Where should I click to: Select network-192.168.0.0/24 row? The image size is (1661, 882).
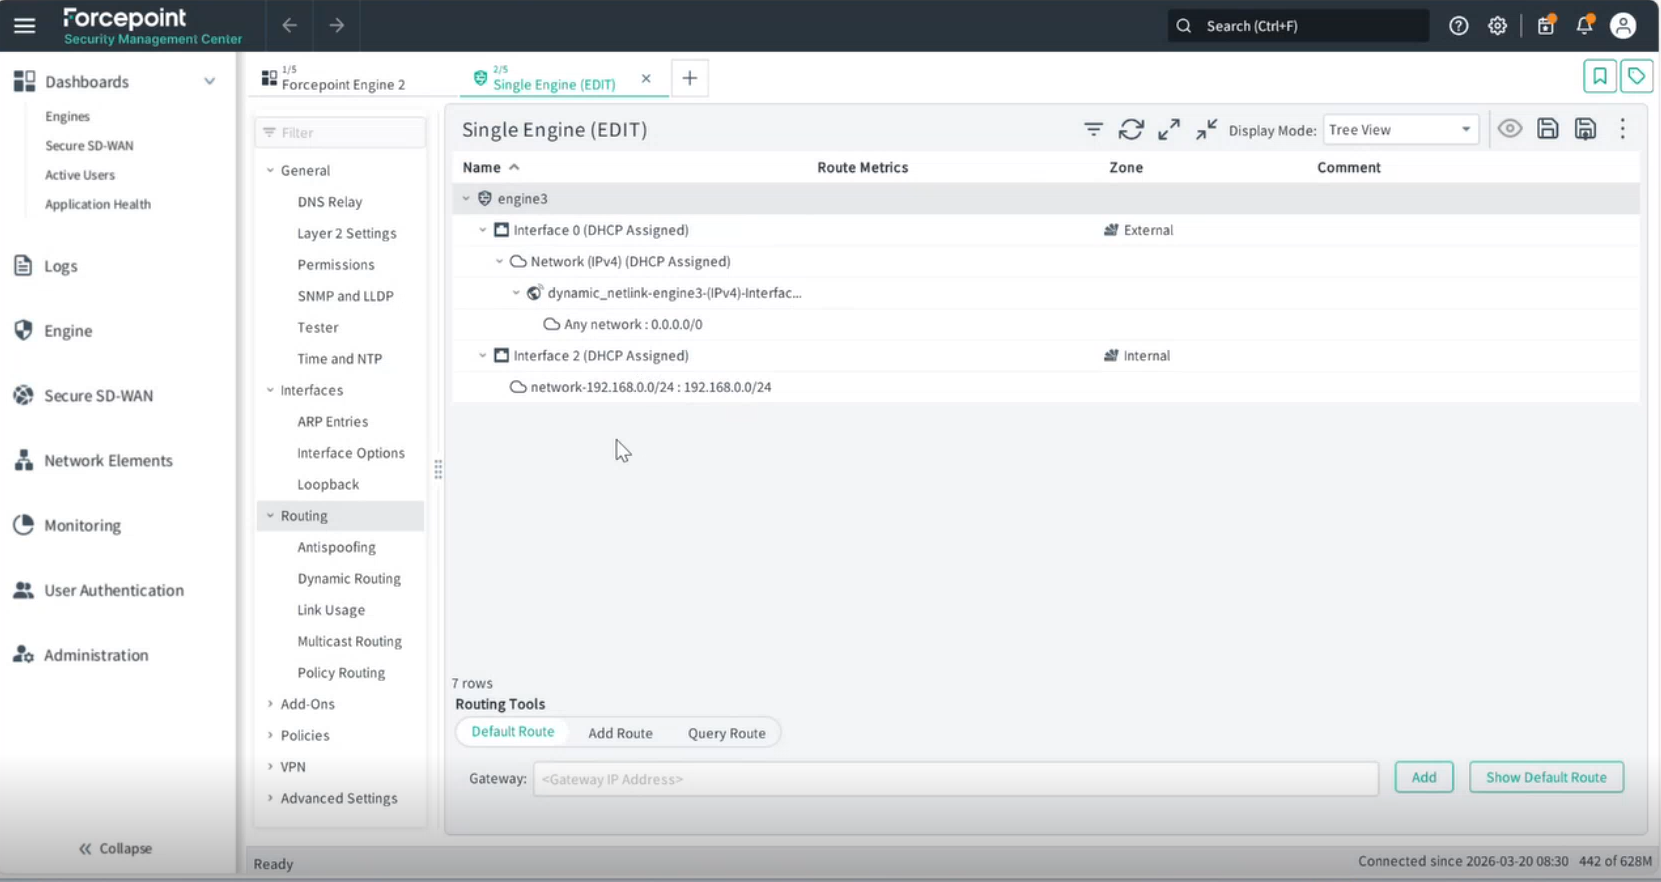[1046, 387]
